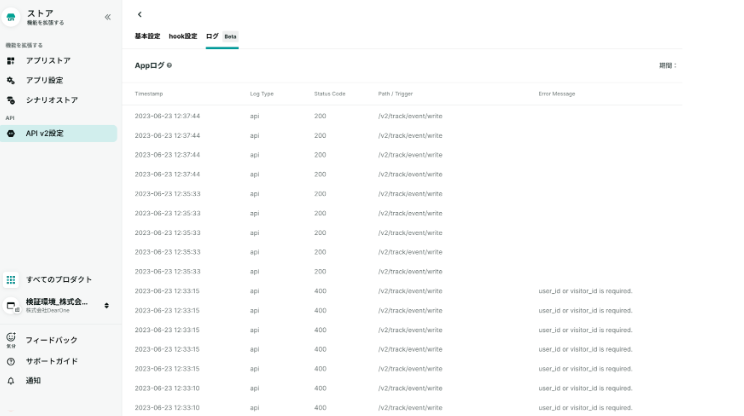Switch to the hook設定 tab
This screenshot has height=416, width=744.
point(183,36)
